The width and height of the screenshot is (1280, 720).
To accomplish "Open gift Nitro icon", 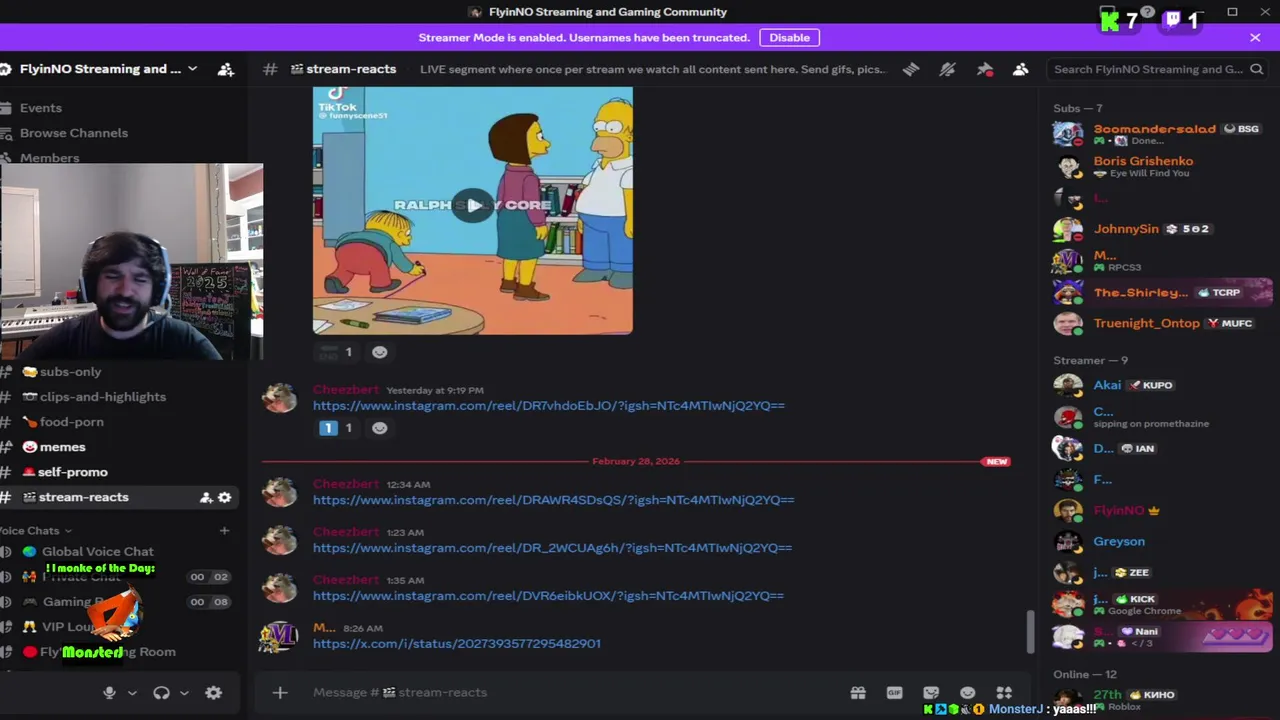I will [x=858, y=692].
